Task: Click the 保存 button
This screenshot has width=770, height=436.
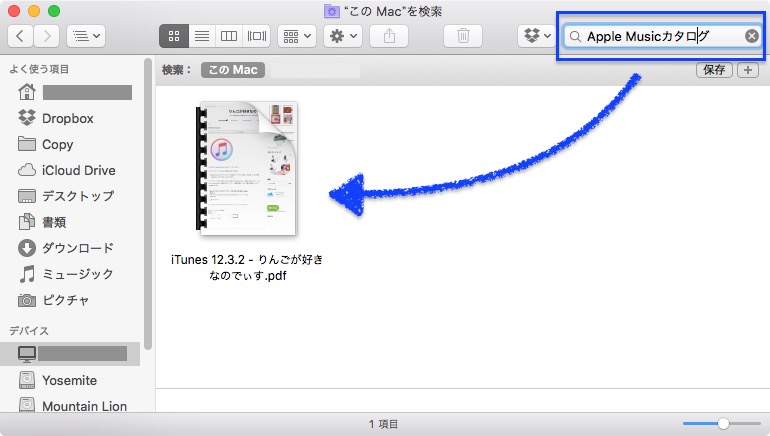Action: pyautogui.click(x=714, y=70)
